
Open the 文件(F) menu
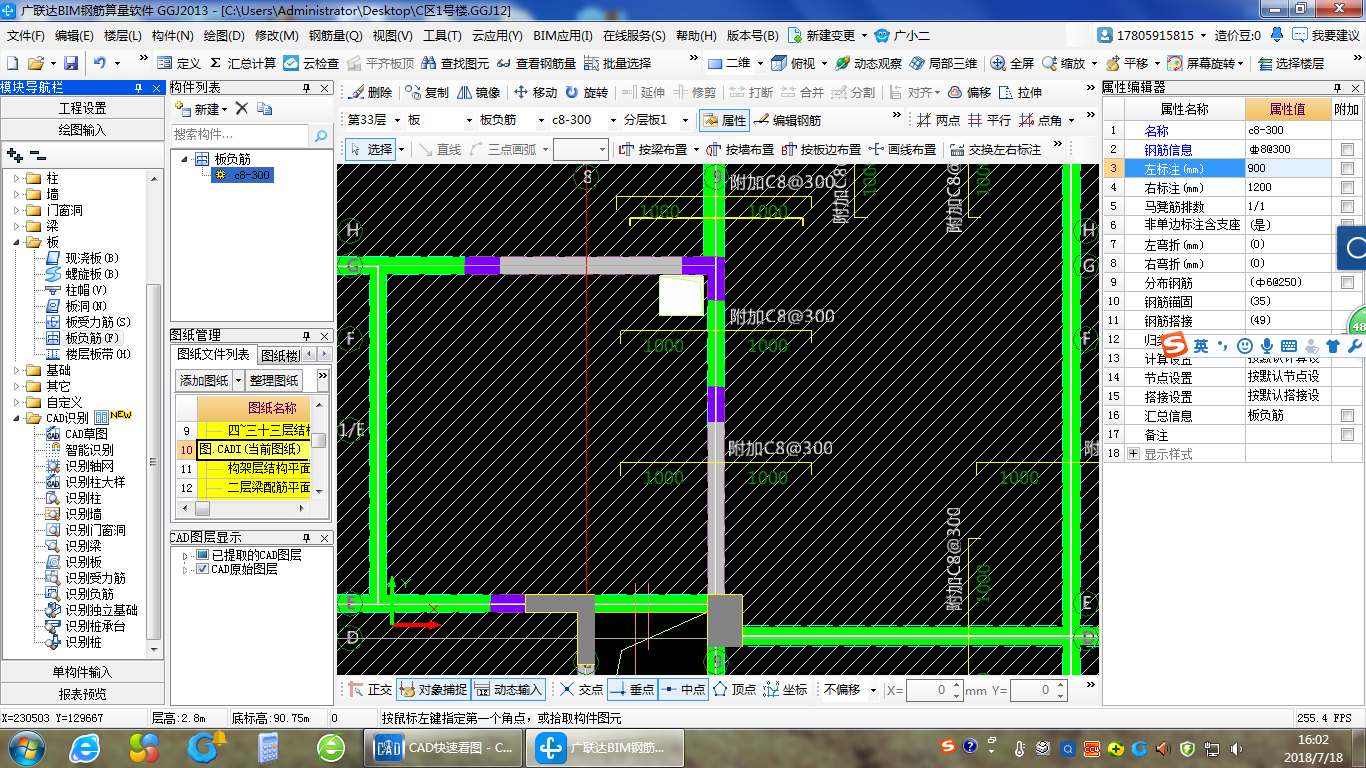[x=26, y=35]
